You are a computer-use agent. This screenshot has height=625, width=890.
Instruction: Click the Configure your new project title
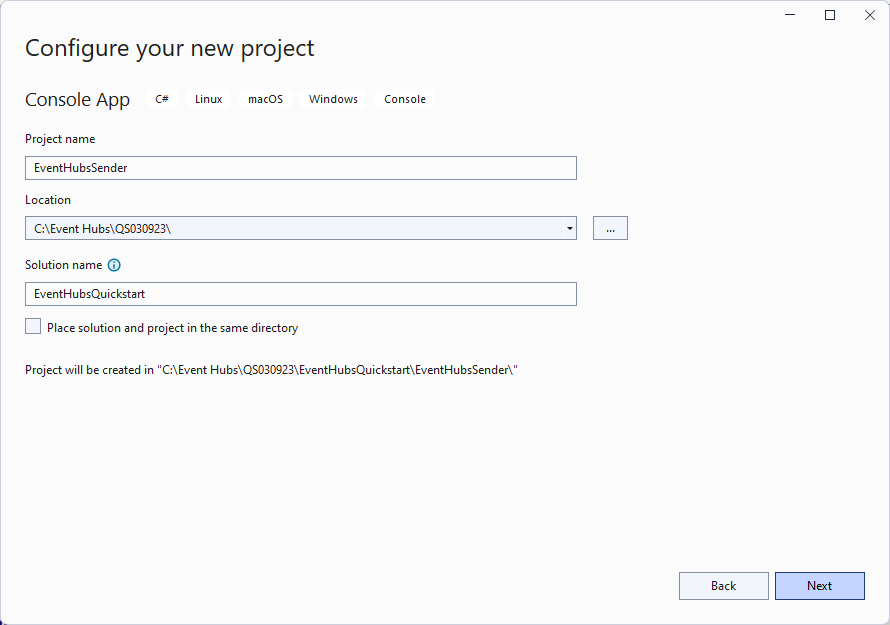coord(170,48)
